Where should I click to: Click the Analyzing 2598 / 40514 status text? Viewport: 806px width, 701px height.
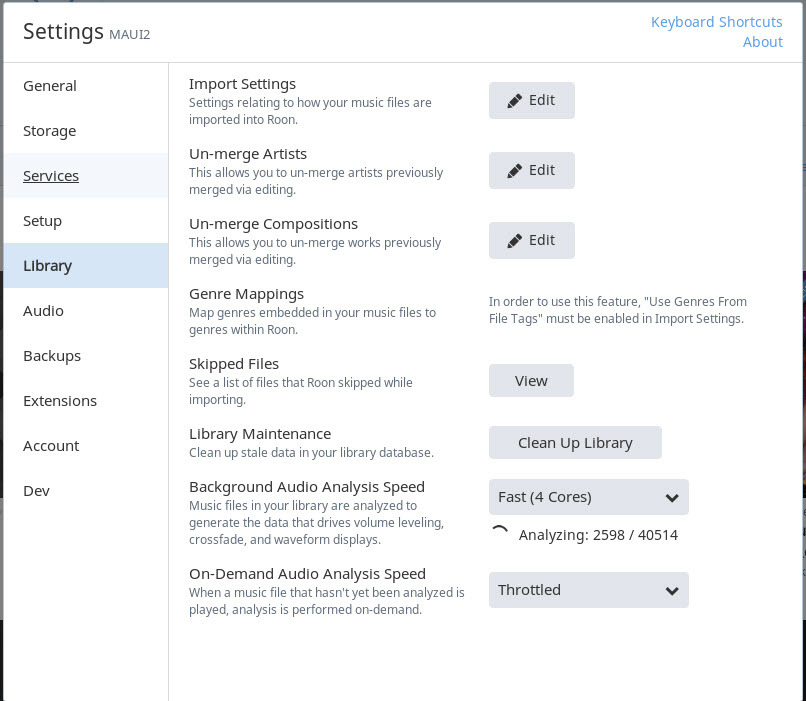[x=598, y=535]
